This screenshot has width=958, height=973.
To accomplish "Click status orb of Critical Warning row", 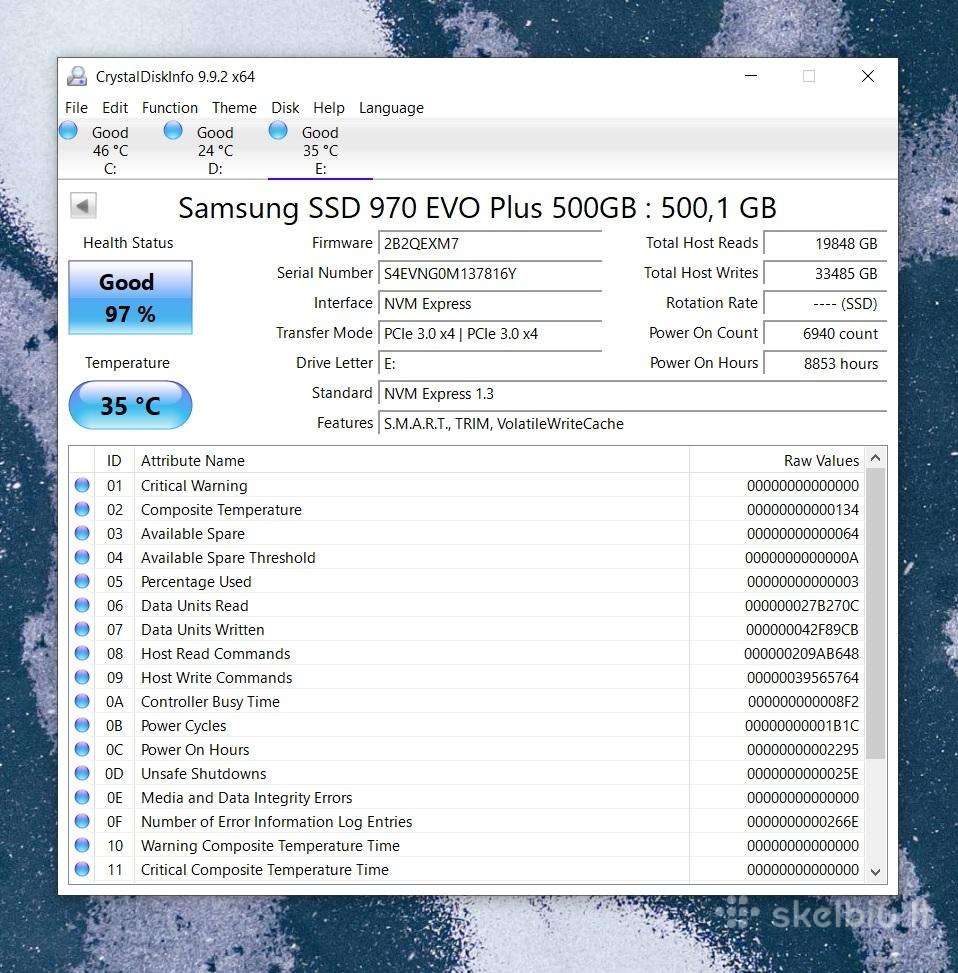I will pyautogui.click(x=82, y=485).
